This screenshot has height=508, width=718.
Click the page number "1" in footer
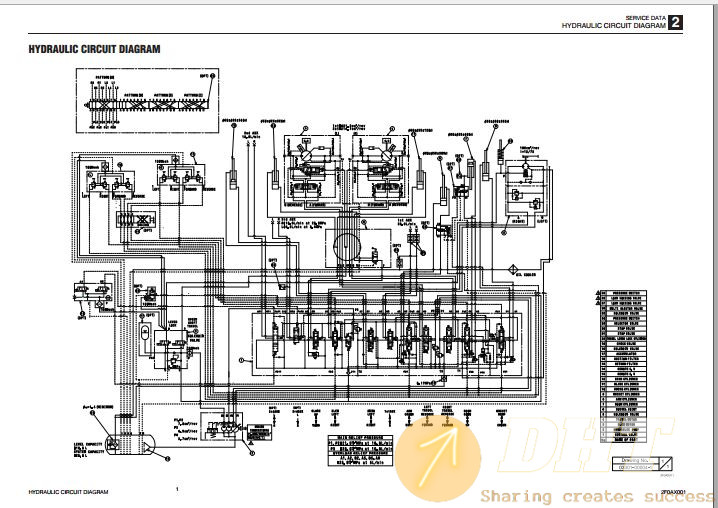point(177,489)
